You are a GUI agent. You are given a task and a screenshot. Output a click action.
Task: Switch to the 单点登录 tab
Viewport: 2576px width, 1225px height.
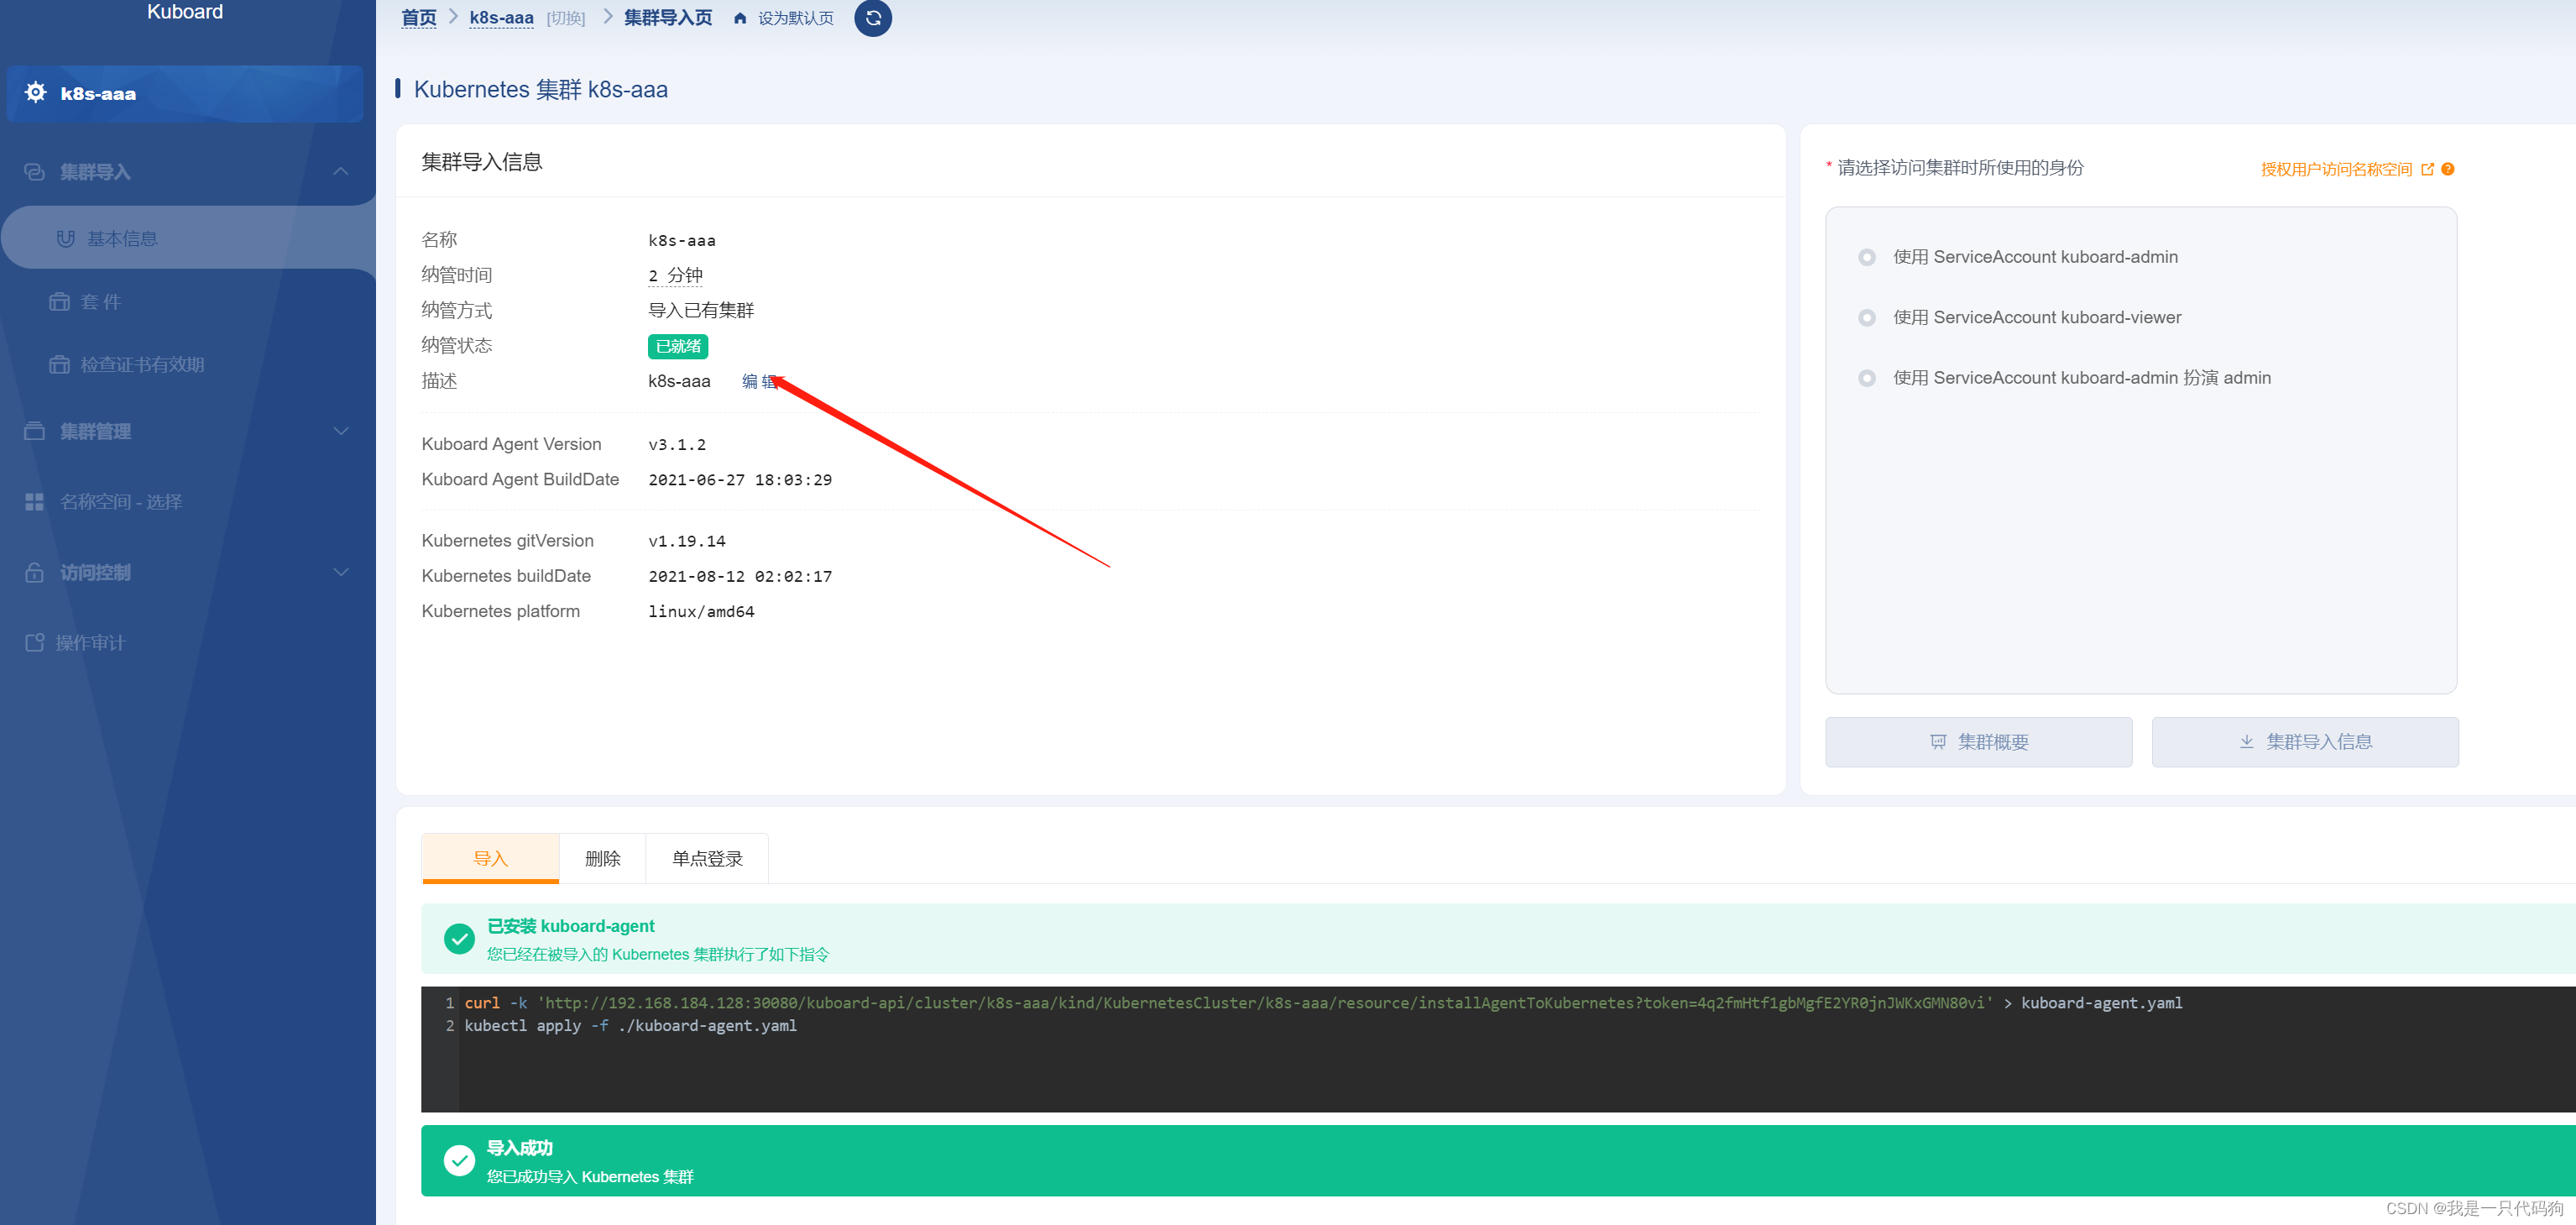707,858
